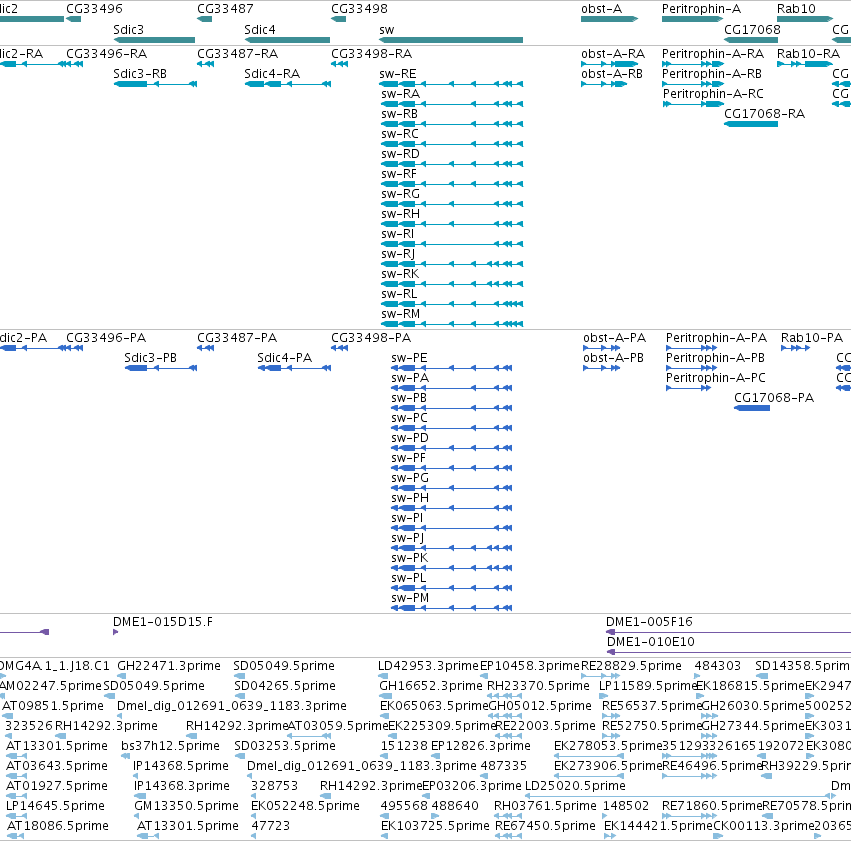Click the EP12826.3prime EST label
The height and width of the screenshot is (841, 851).
(481, 746)
